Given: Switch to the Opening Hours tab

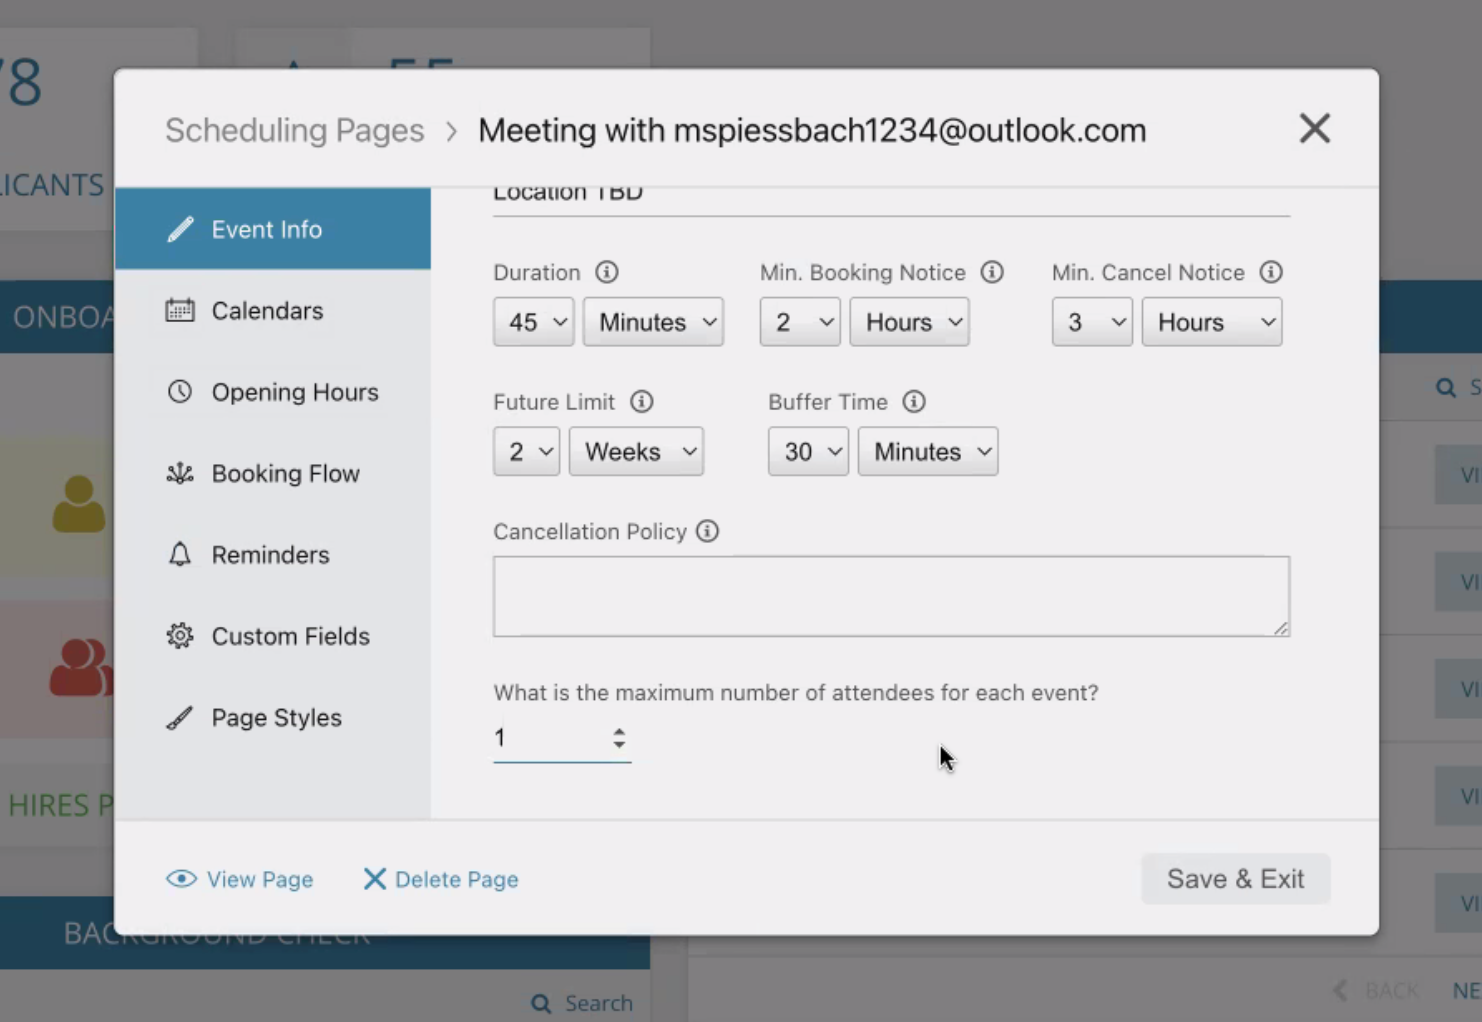Looking at the screenshot, I should pos(294,392).
